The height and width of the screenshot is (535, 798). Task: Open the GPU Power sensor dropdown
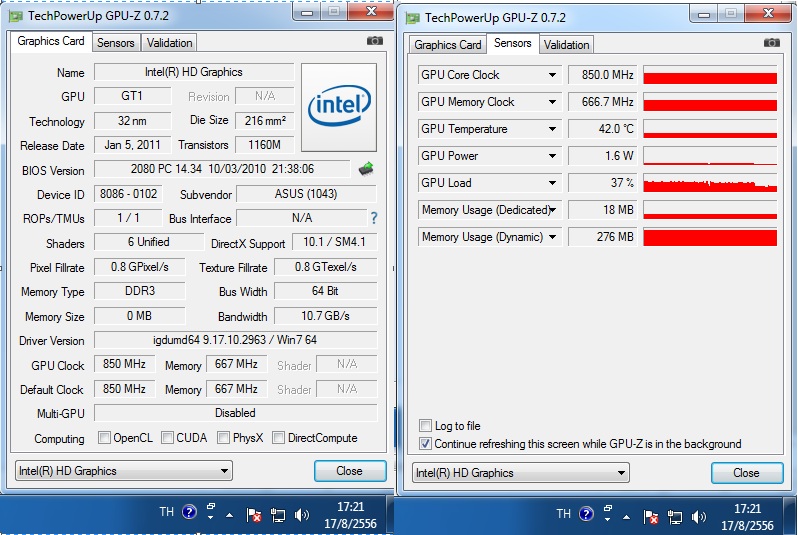pyautogui.click(x=552, y=156)
